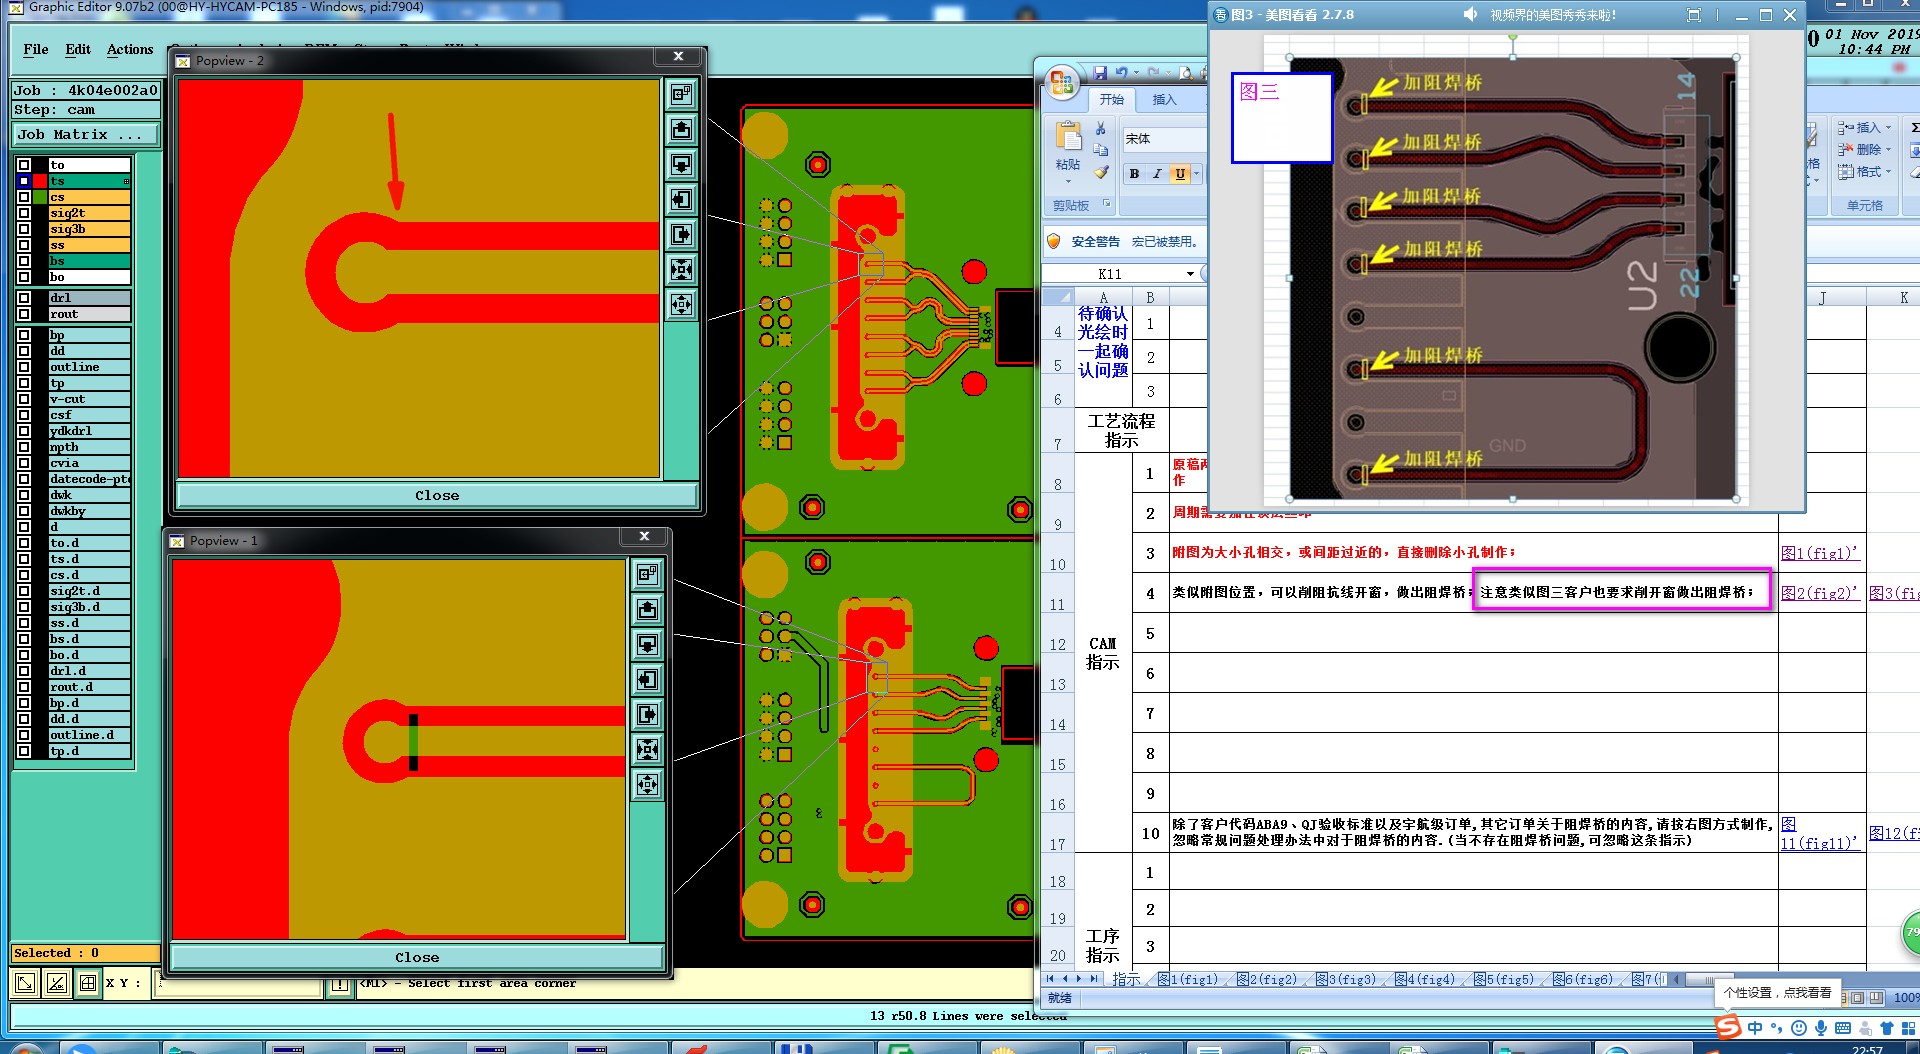Toggle the 'cs' layer checkbox
Image resolution: width=1920 pixels, height=1054 pixels.
[24, 197]
